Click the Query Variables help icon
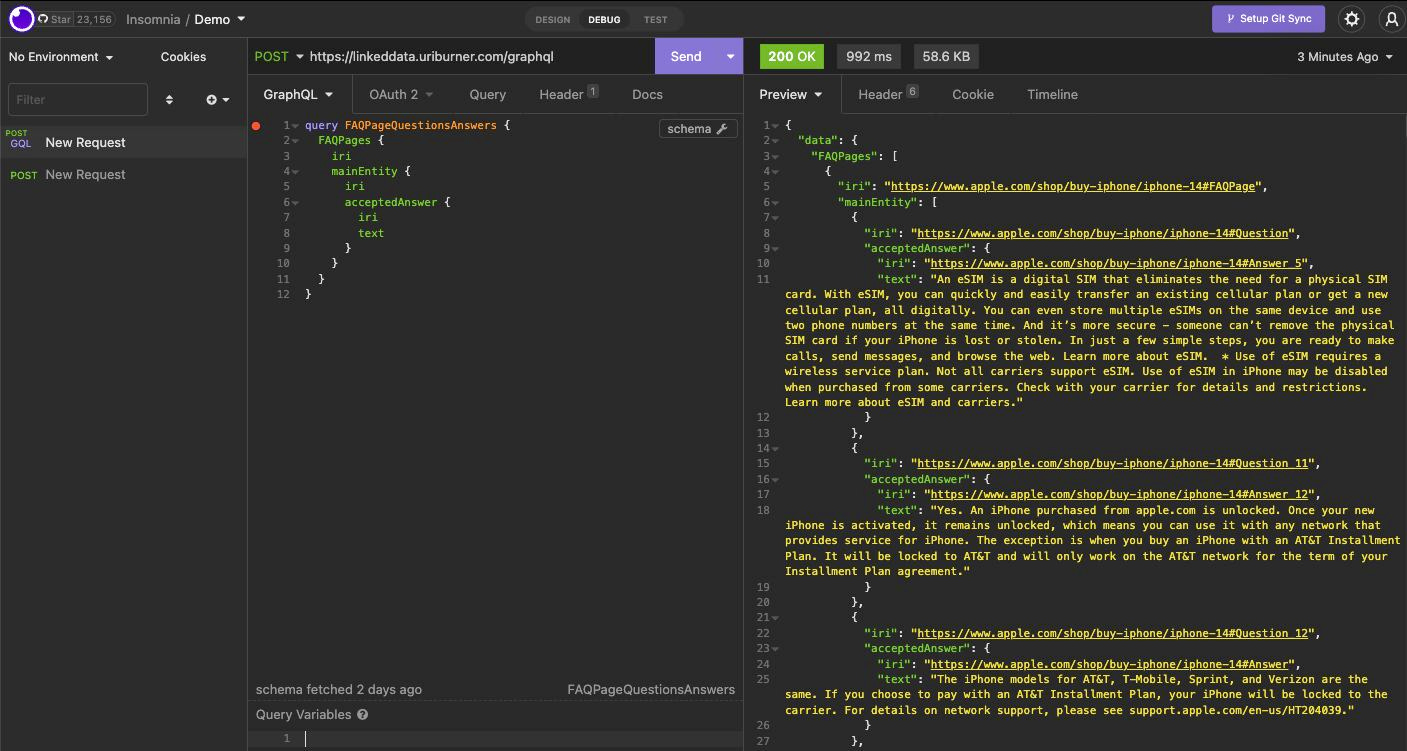 (x=363, y=715)
